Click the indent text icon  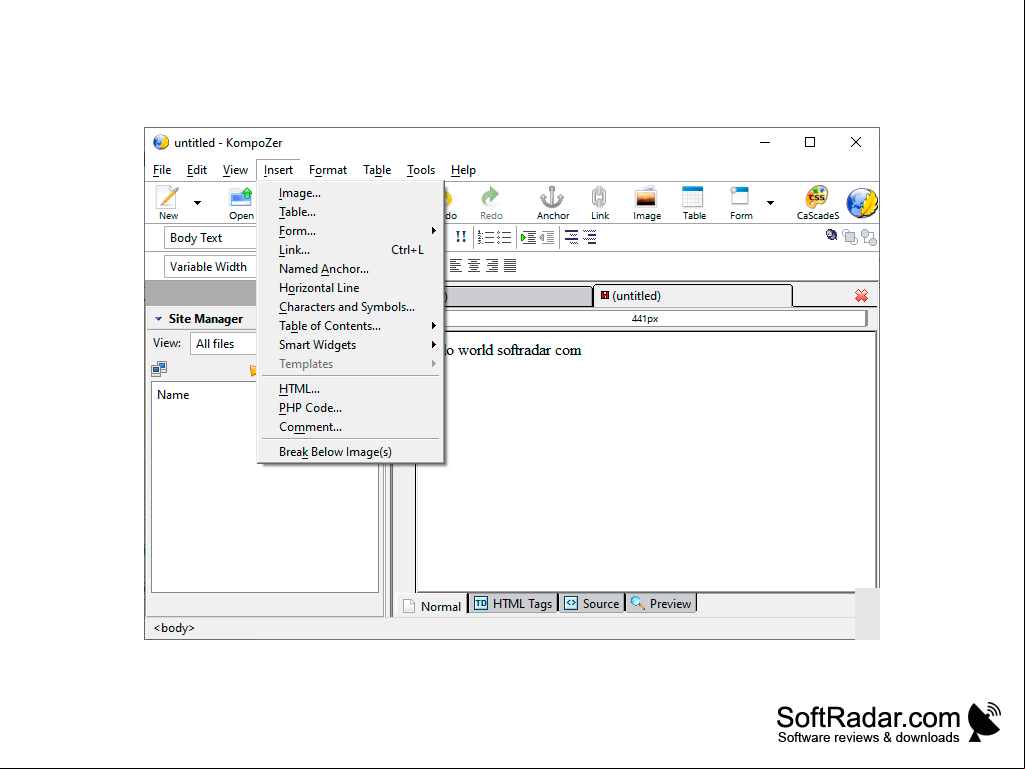[x=528, y=237]
